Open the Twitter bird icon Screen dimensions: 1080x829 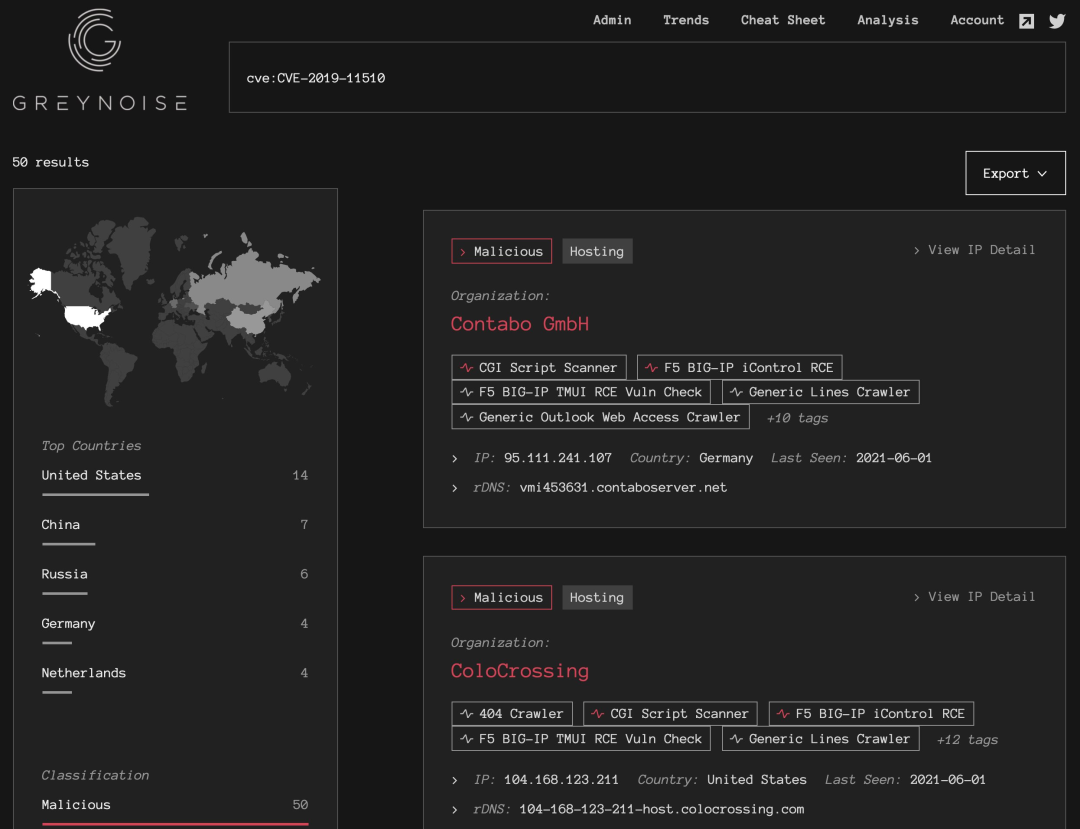pyautogui.click(x=1057, y=21)
